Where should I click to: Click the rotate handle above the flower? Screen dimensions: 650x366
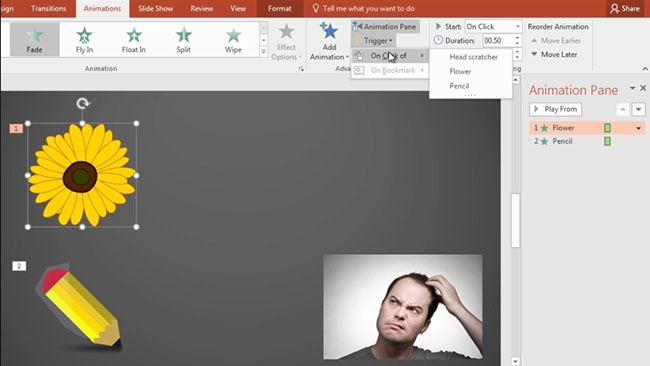point(83,103)
